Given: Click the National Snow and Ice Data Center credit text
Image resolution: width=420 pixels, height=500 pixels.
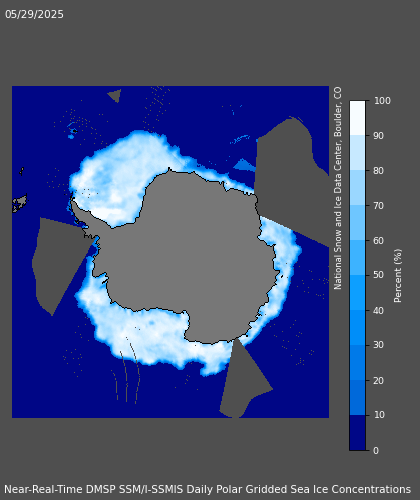Looking at the screenshot, I should tap(338, 188).
